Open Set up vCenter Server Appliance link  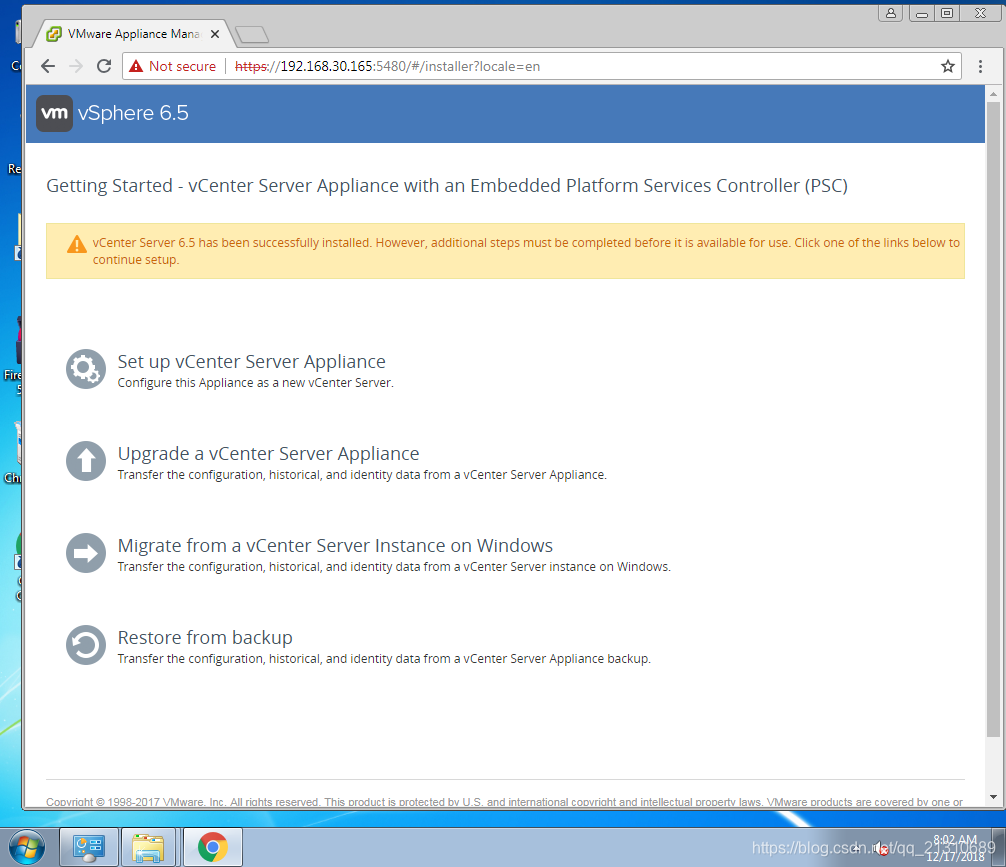[x=252, y=361]
